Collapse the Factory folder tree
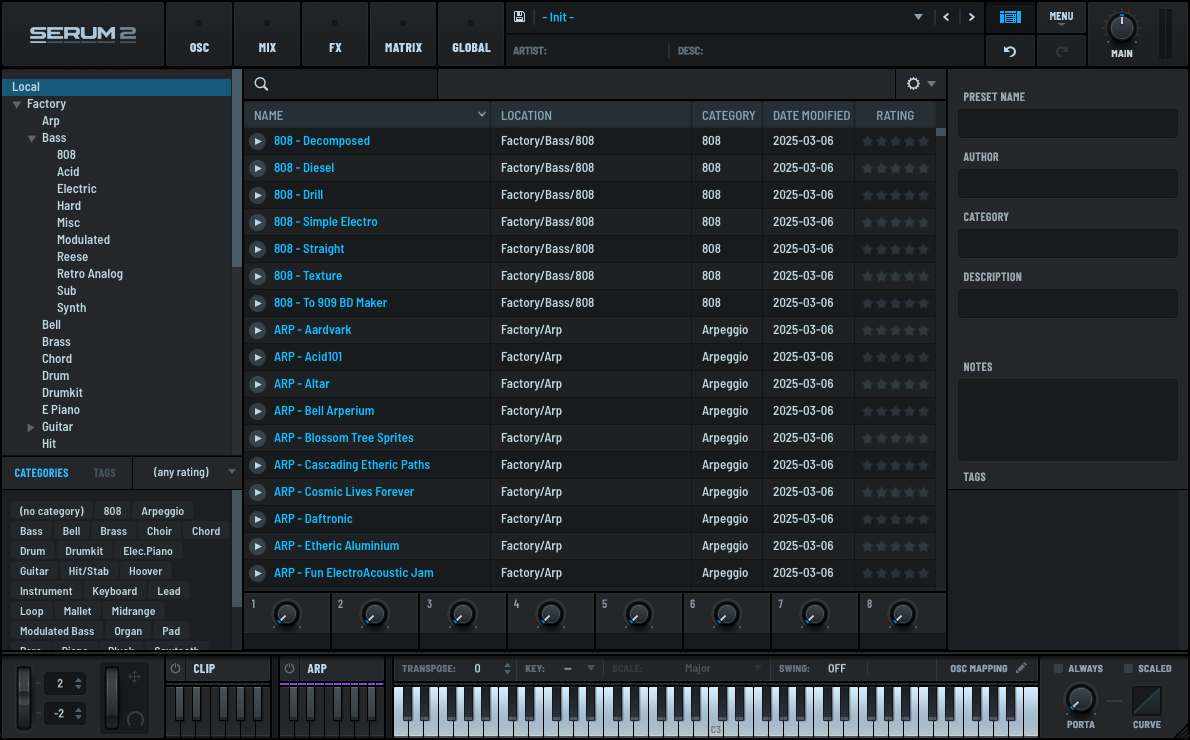1190x740 pixels. (x=17, y=104)
